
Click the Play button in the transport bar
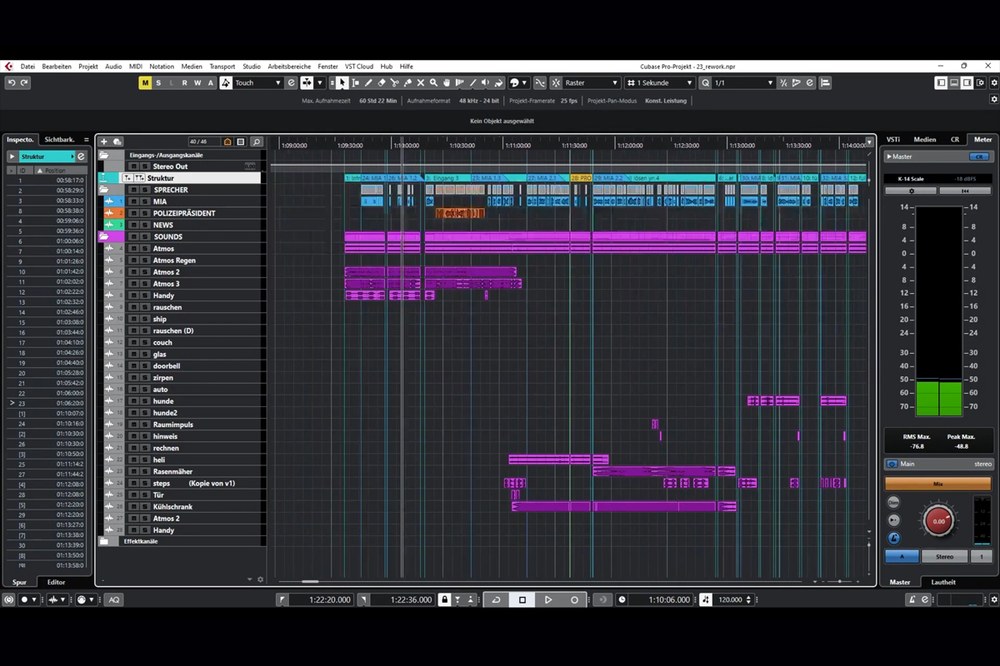(548, 600)
